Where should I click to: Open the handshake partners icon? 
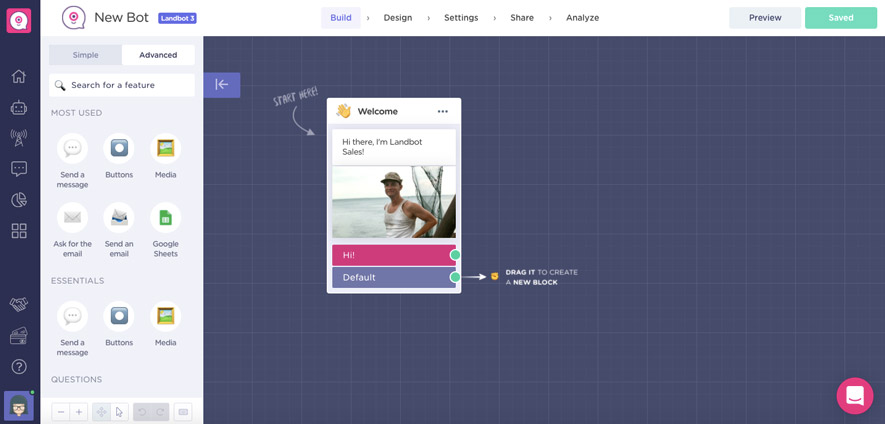coord(19,305)
